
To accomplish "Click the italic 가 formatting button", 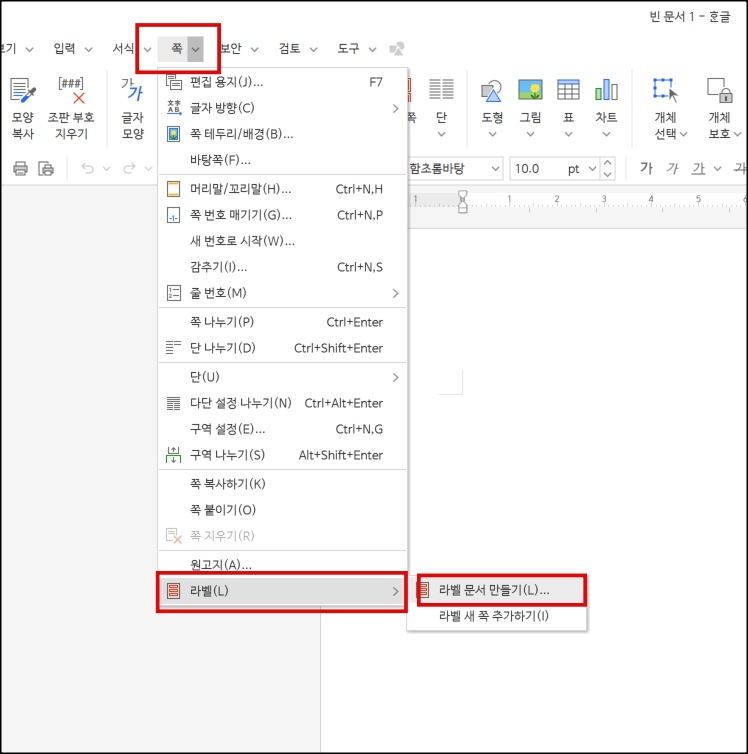I will point(672,168).
